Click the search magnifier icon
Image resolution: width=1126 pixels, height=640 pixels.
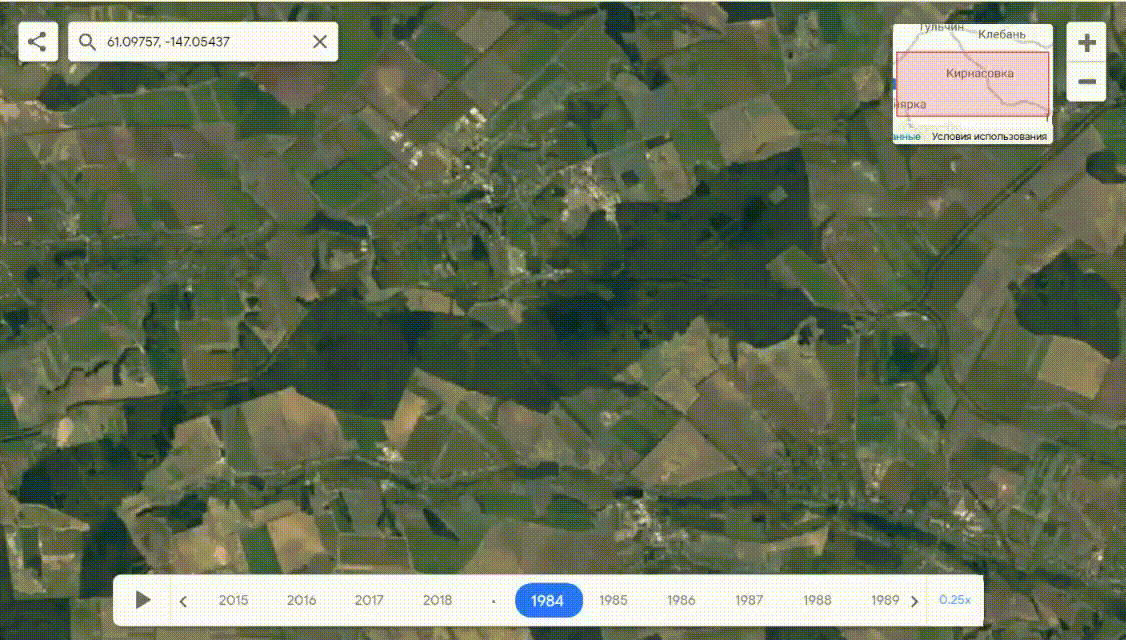tap(85, 42)
